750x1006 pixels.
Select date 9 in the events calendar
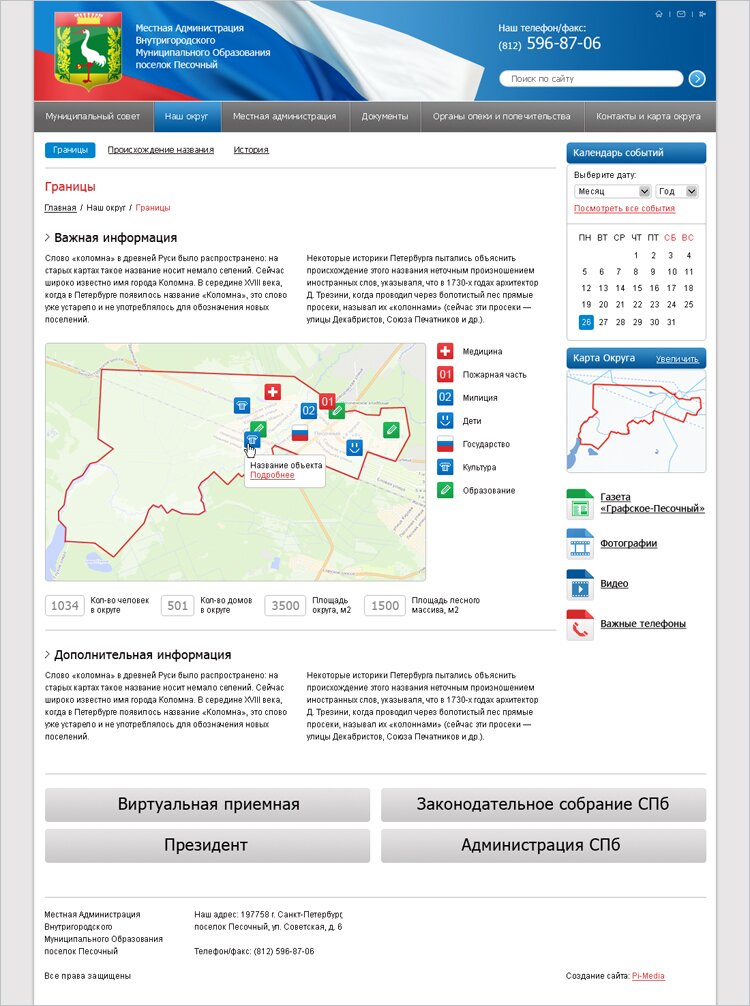653,271
